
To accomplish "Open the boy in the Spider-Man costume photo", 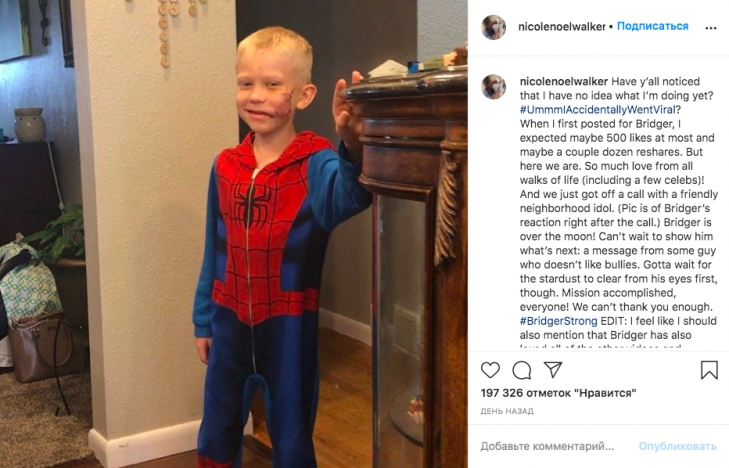I will (x=234, y=234).
